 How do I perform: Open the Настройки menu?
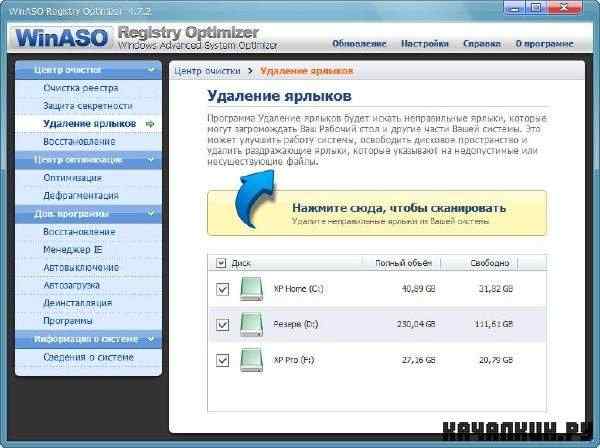(424, 44)
